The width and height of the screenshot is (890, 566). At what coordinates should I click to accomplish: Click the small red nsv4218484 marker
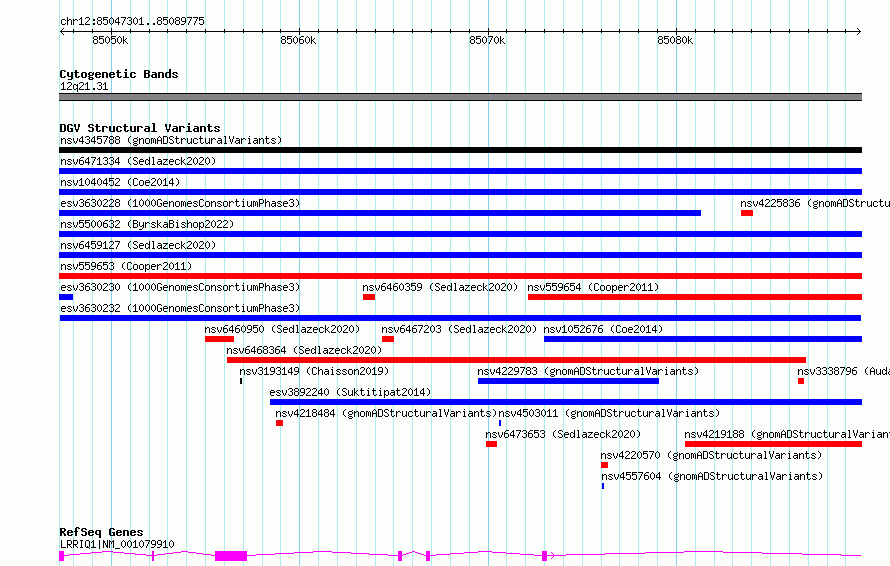pos(279,423)
